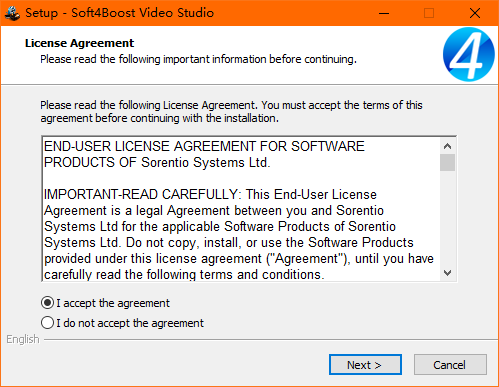Close the setup window

point(475,13)
